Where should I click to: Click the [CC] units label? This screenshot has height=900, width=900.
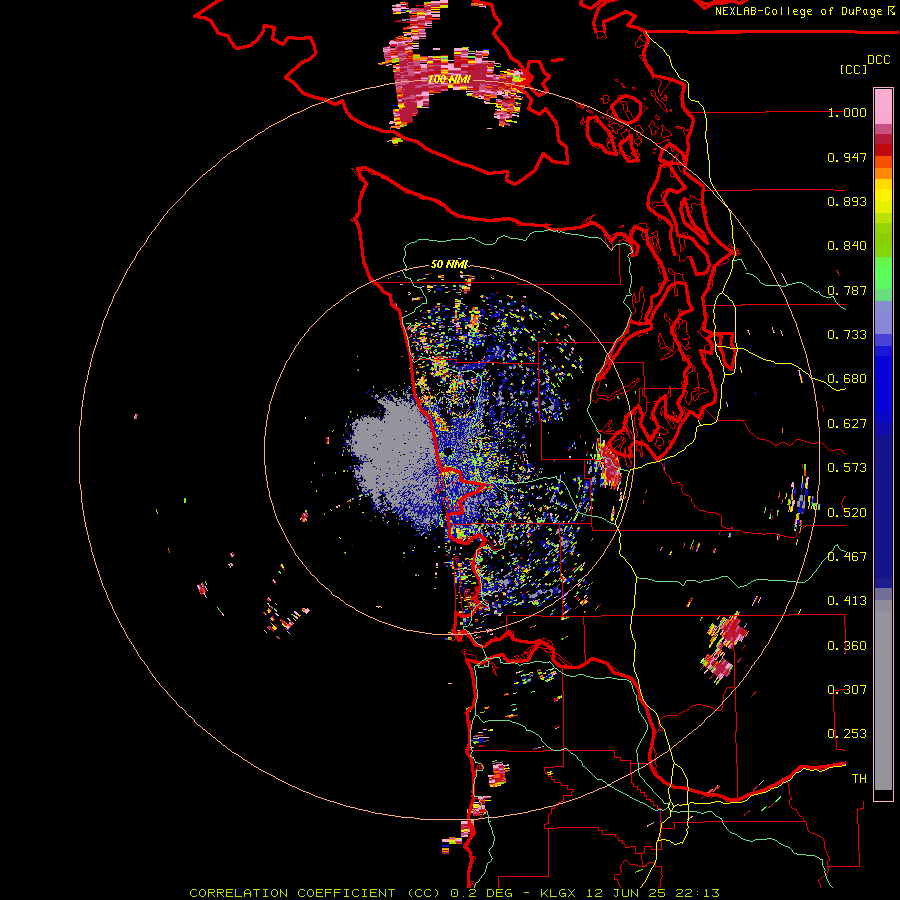(853, 69)
